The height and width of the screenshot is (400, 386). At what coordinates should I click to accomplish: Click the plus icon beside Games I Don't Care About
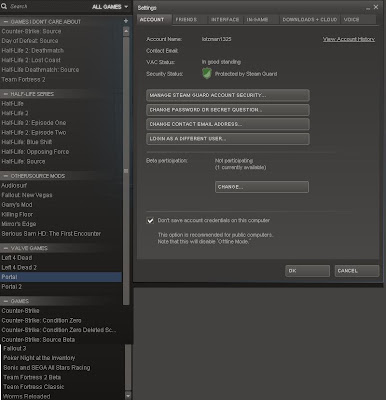pyautogui.click(x=126, y=21)
